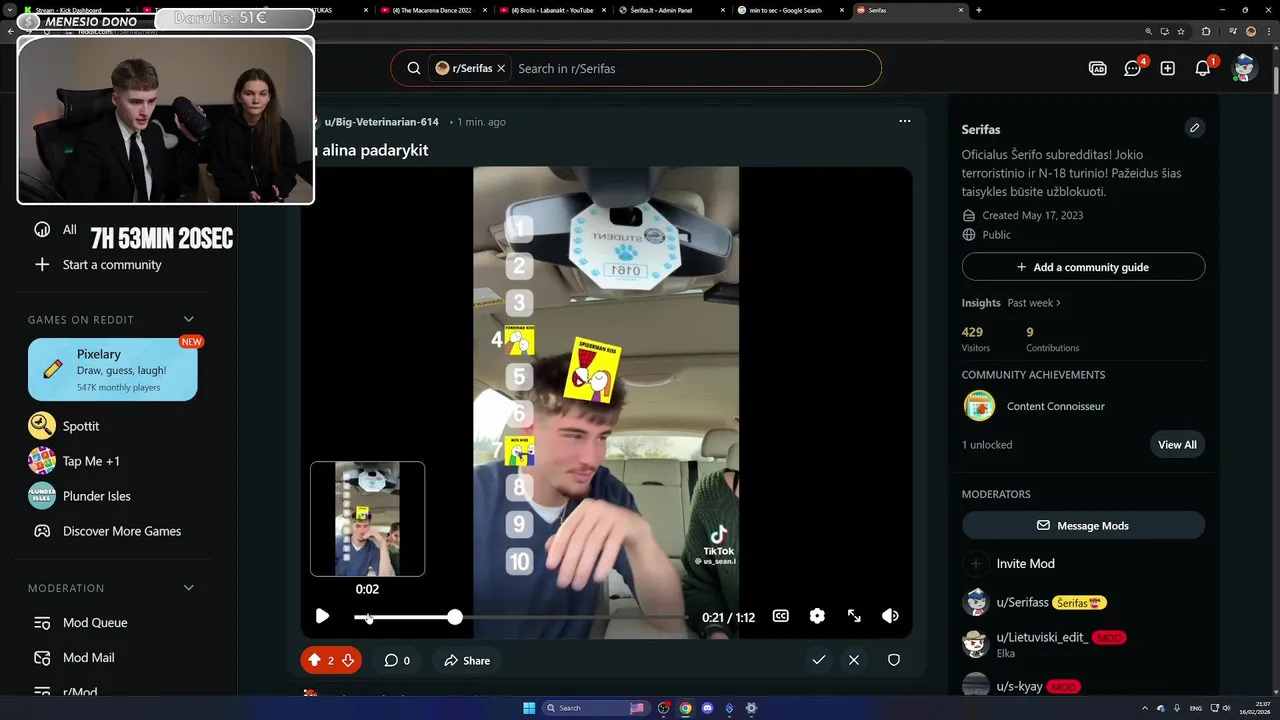This screenshot has height=720, width=1280.
Task: Launch the Tap Me +1 game
Action: [x=91, y=461]
